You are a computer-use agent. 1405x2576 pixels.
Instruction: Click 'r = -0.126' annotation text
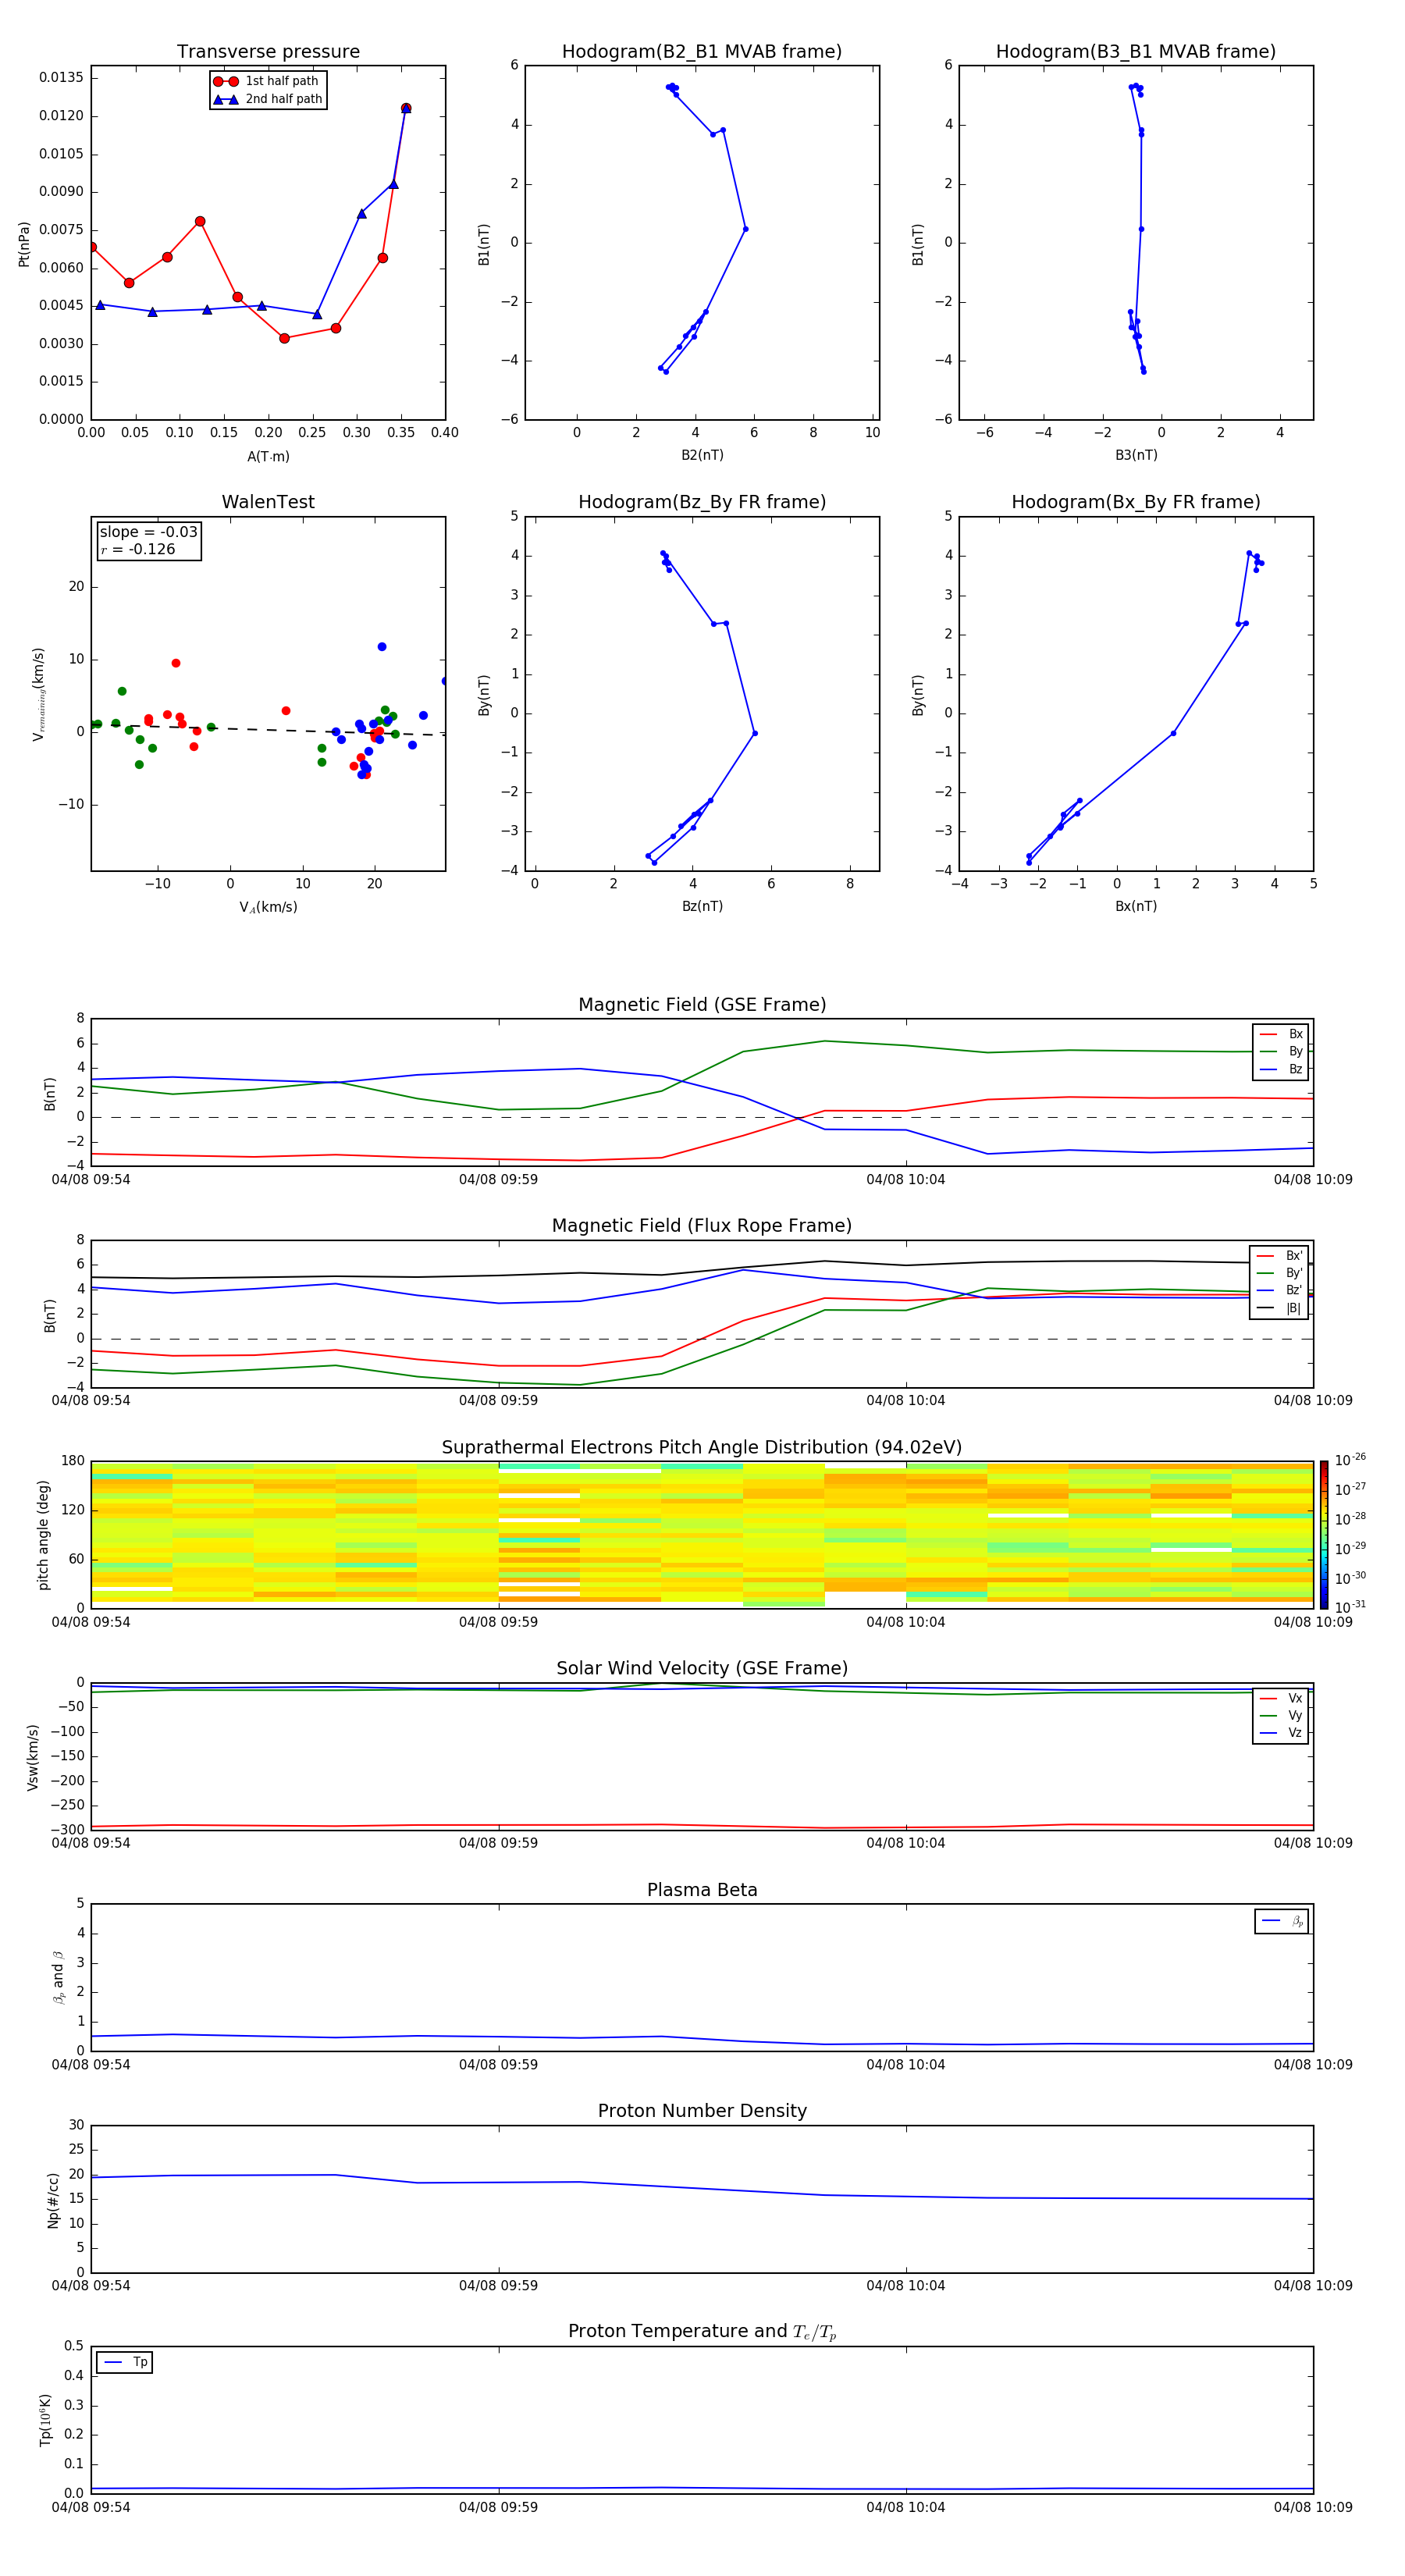click(138, 549)
